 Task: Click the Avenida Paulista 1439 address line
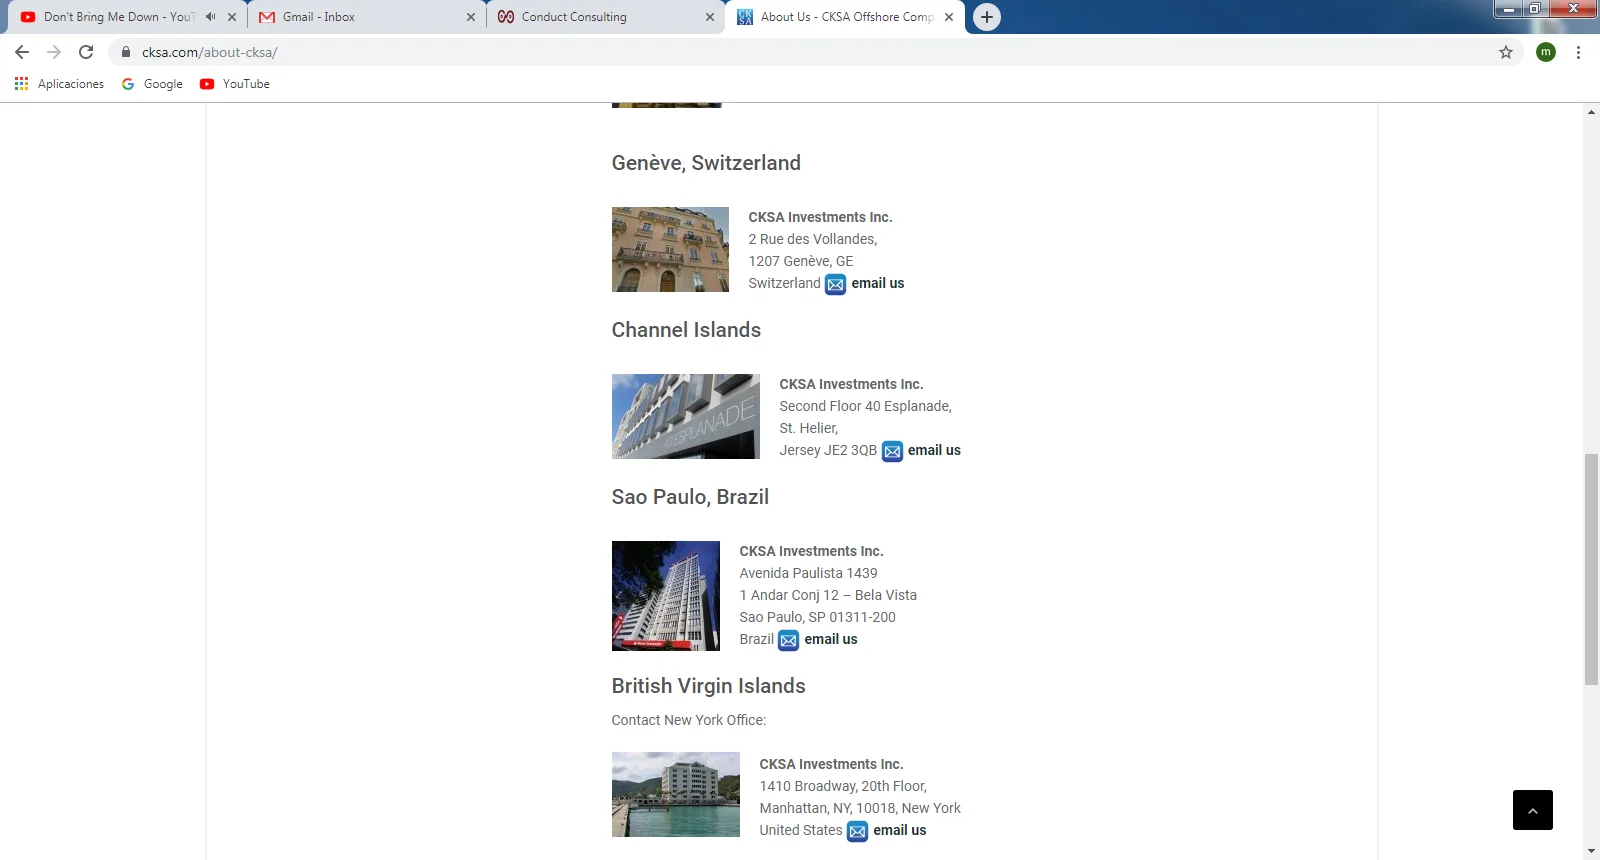point(808,573)
